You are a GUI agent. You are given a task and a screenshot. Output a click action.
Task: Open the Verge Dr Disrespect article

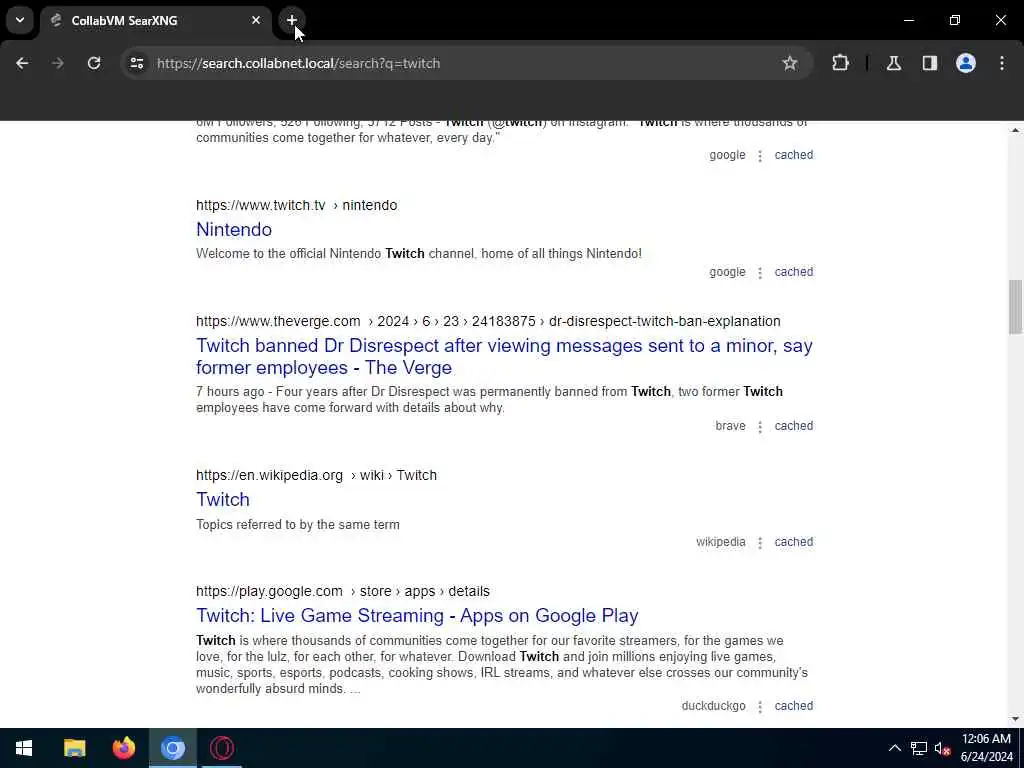(504, 357)
